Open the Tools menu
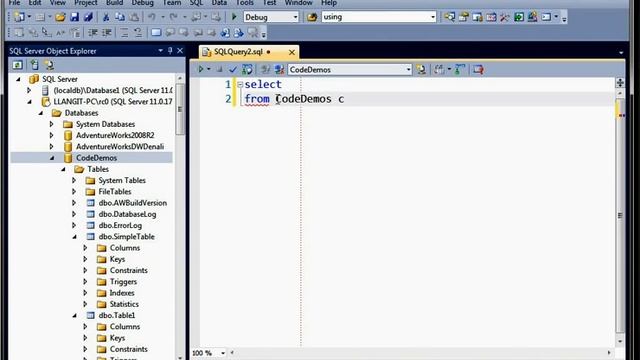 tap(244, 3)
